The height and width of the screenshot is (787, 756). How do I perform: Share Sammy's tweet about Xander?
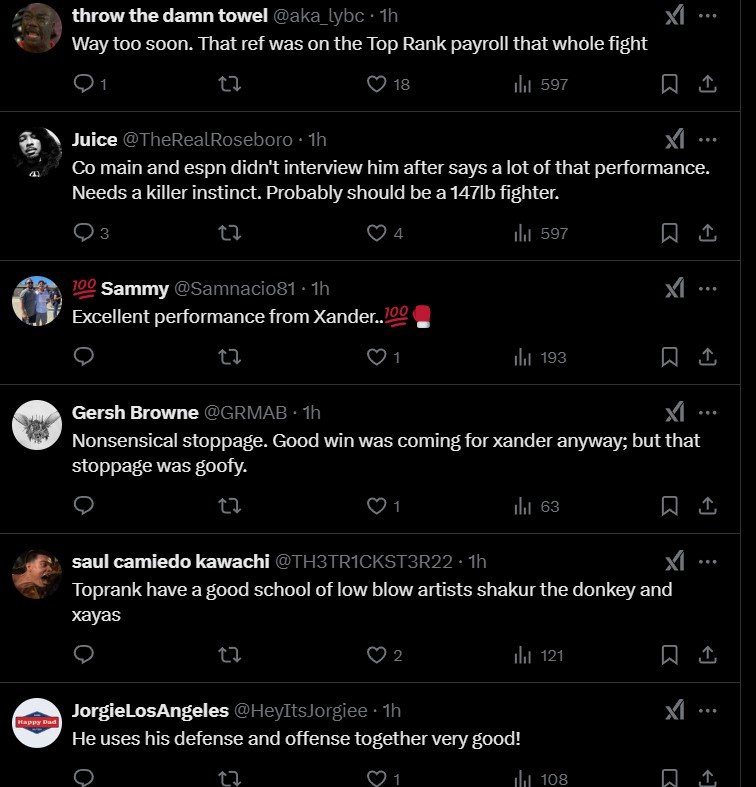click(x=707, y=357)
